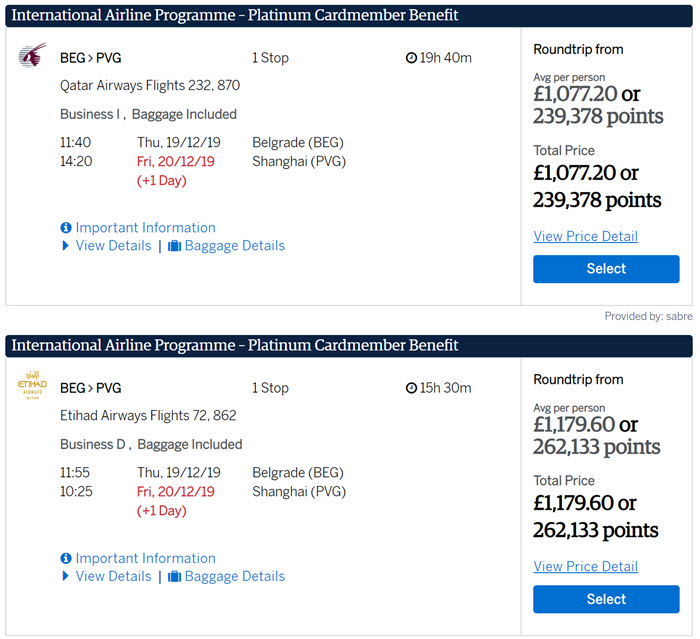Screen dimensions: 700x639
Task: Open View Price Detail for Qatar fare
Action: [x=585, y=236]
